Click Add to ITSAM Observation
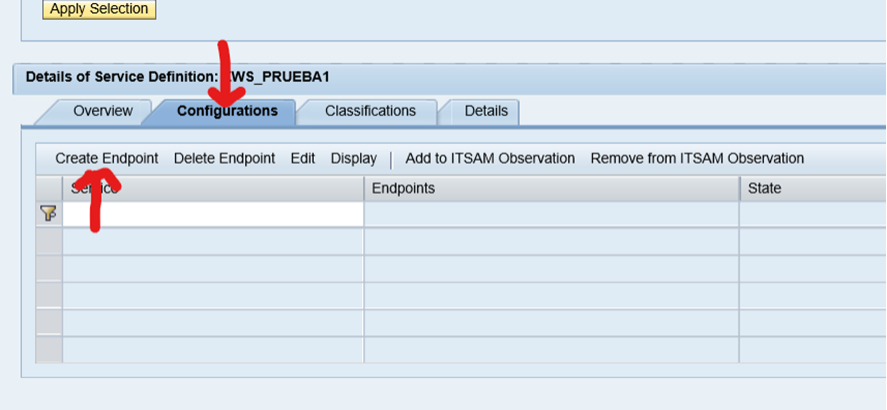 (490, 158)
